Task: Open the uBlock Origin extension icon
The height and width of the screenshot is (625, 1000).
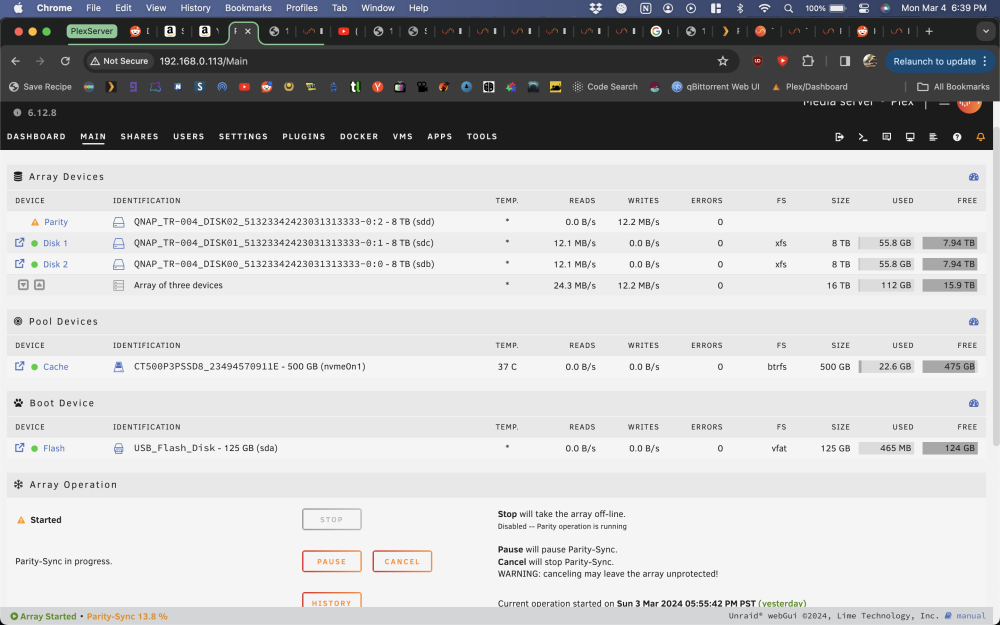Action: (758, 61)
